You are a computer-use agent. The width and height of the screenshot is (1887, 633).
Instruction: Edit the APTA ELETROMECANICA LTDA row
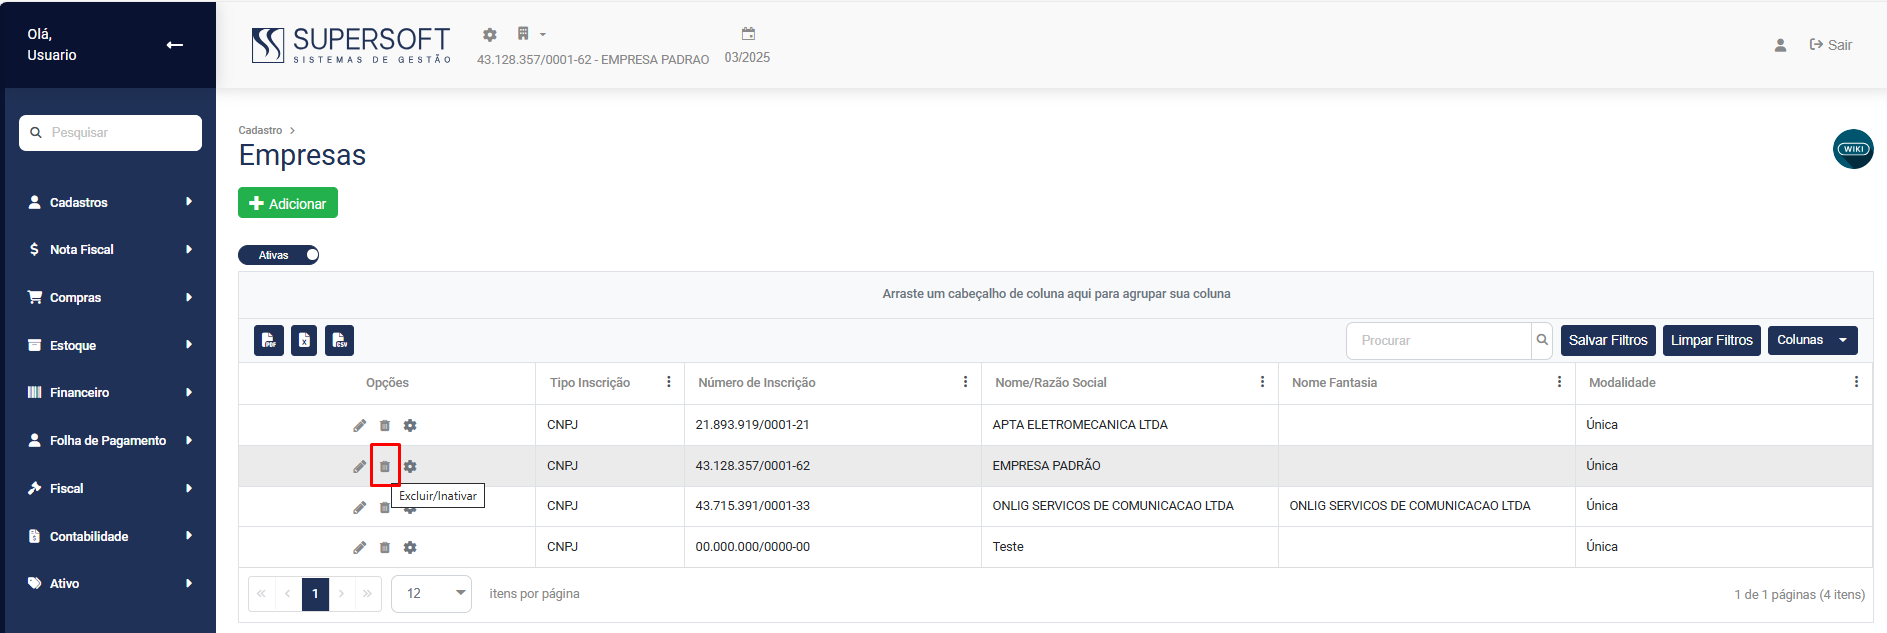coord(359,425)
